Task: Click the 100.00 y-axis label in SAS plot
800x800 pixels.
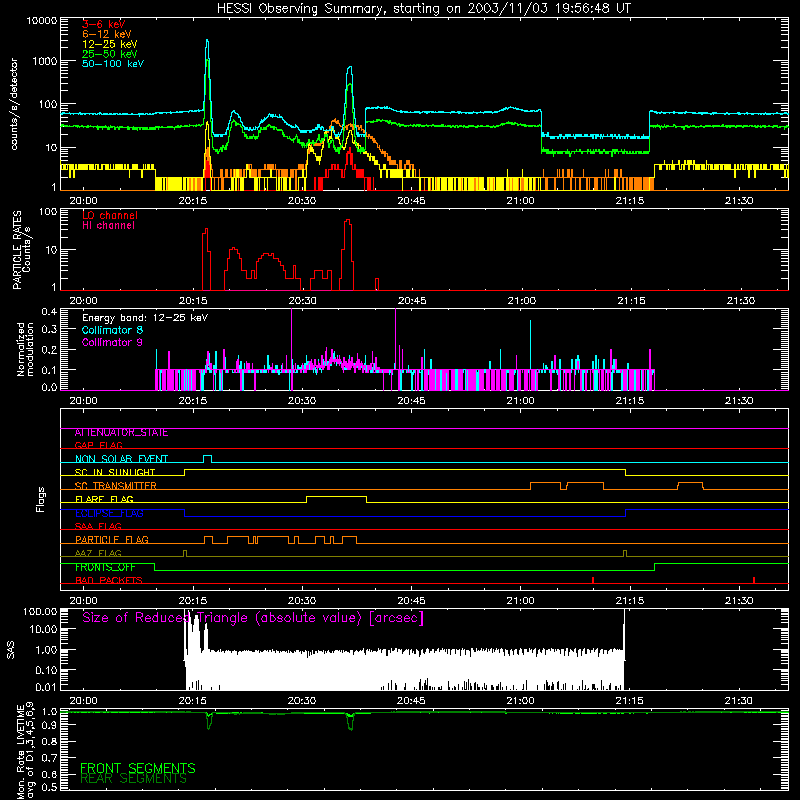Action: [x=40, y=612]
